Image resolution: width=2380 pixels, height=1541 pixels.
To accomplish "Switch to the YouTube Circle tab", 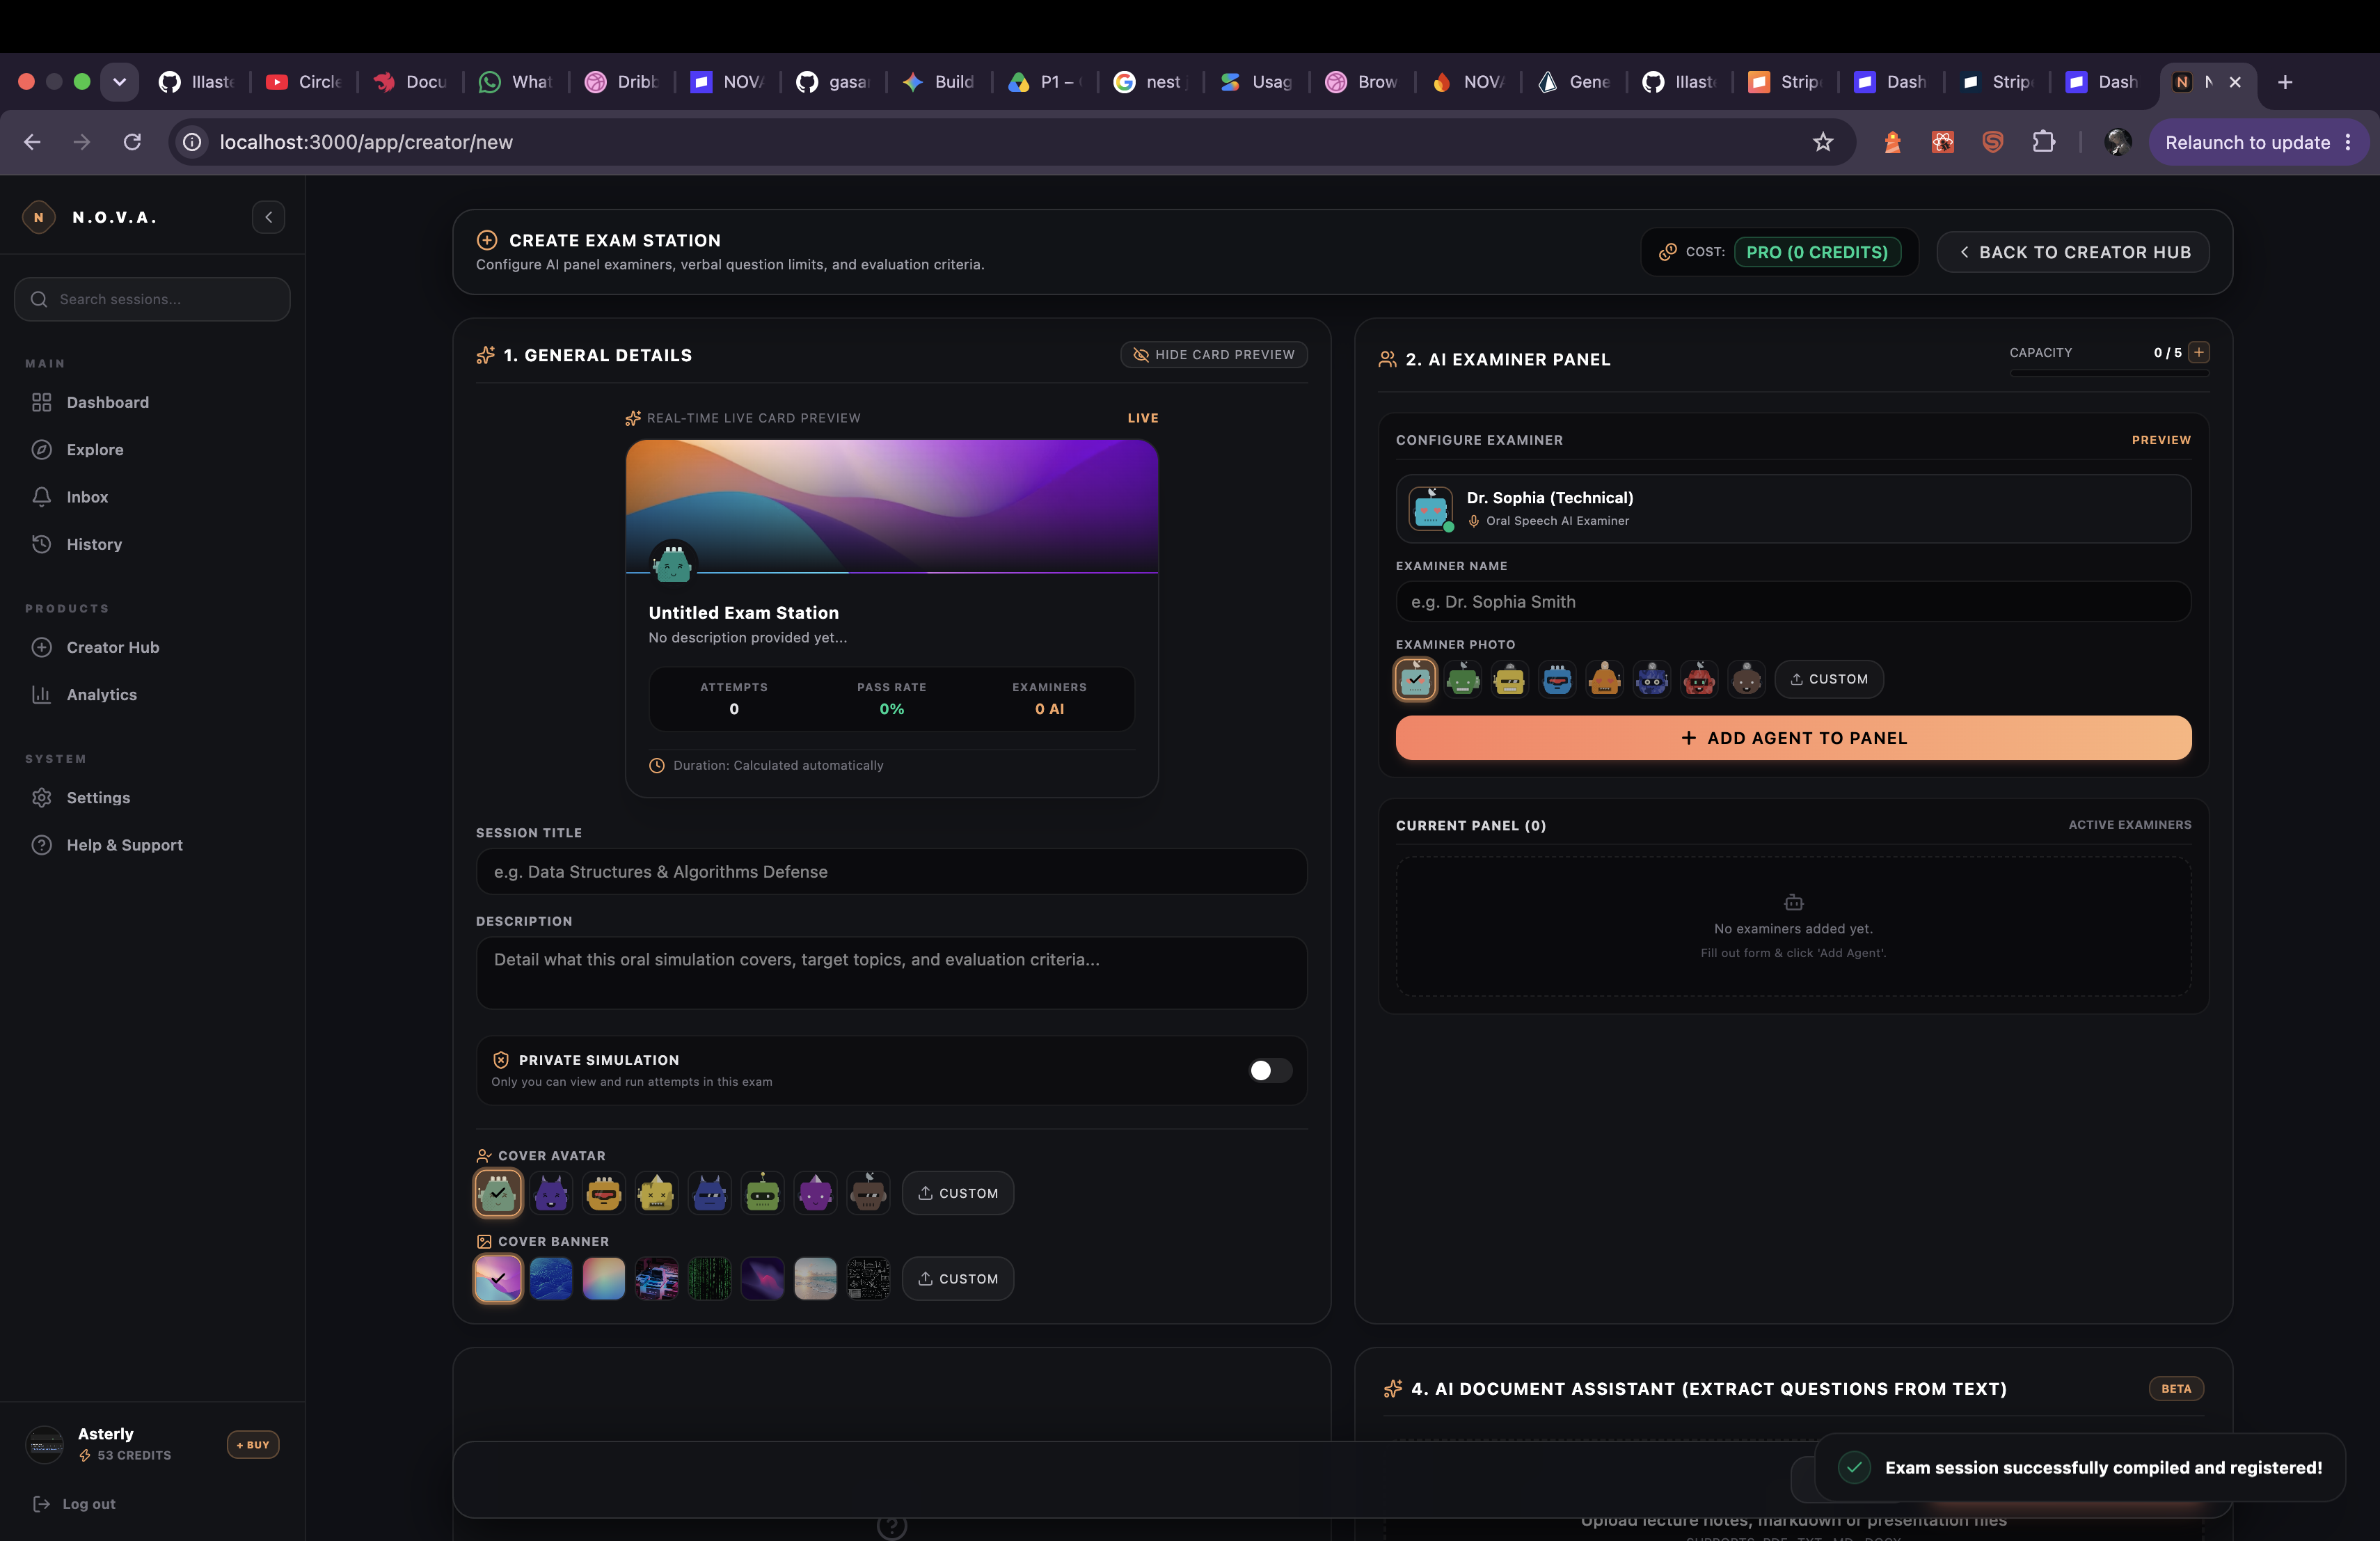I will tap(303, 82).
